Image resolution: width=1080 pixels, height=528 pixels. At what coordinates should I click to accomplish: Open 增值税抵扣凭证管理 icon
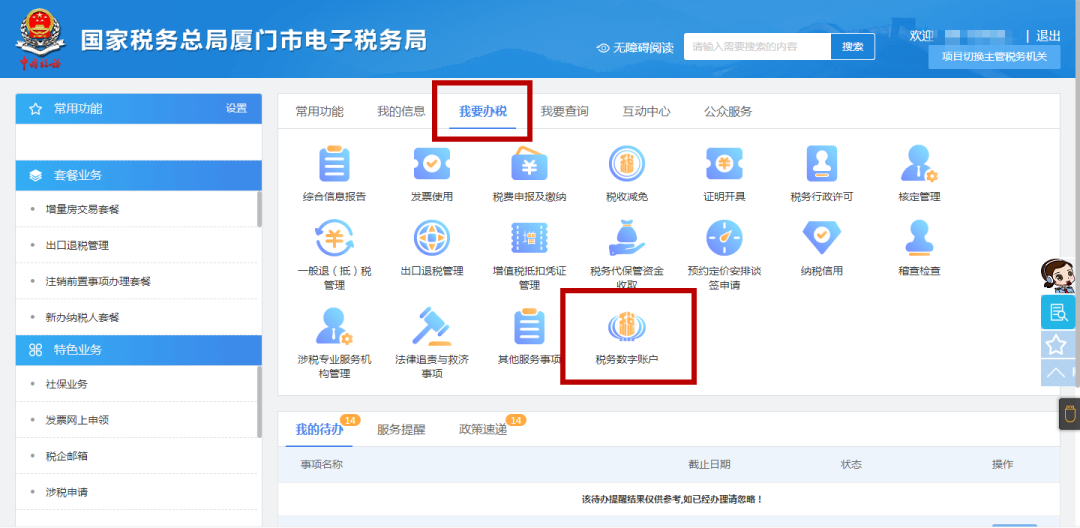(529, 238)
